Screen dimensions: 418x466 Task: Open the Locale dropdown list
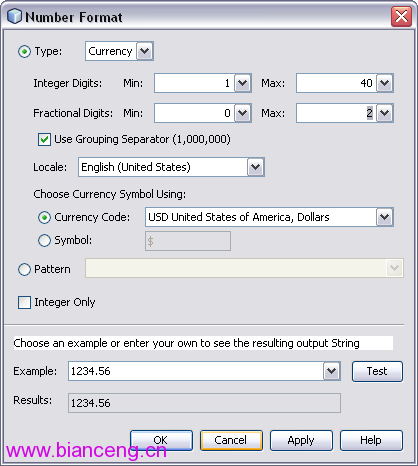(256, 167)
